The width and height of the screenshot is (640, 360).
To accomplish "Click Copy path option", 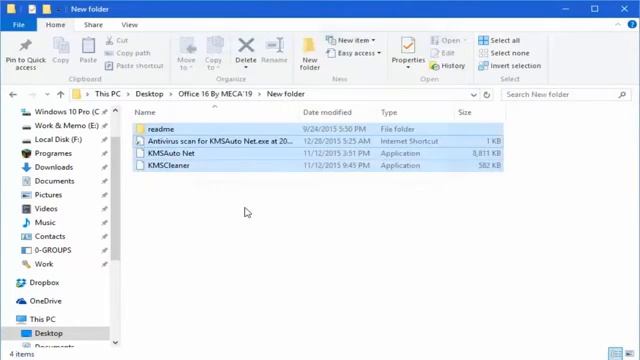I will point(127,53).
